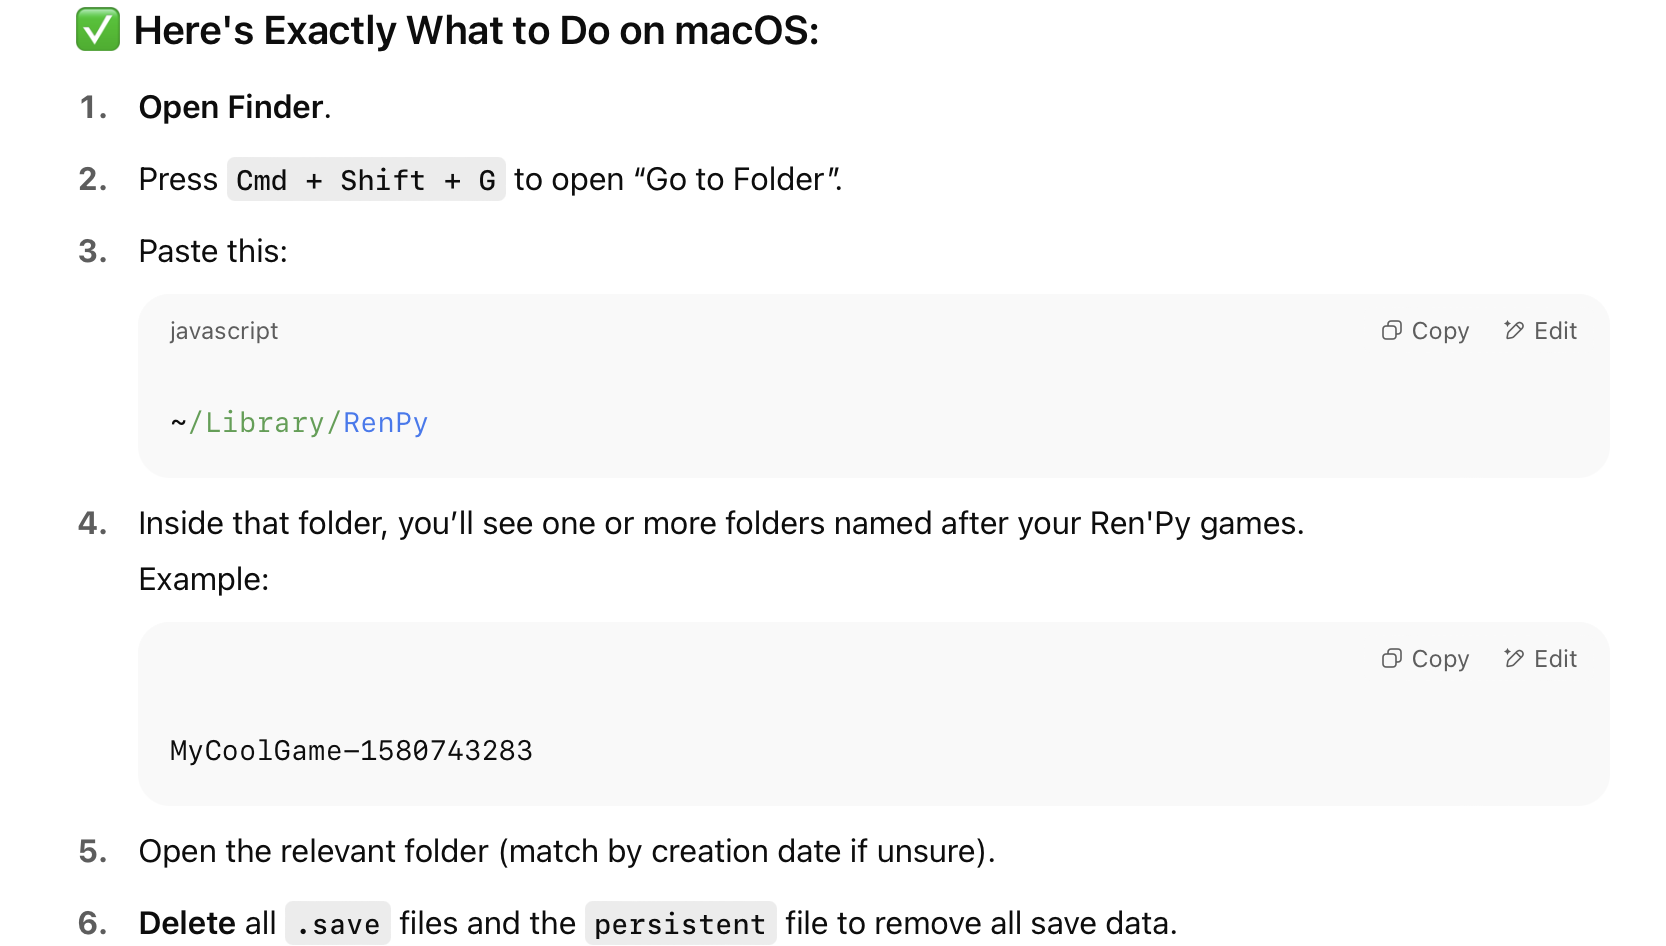
Task: Click the "Here's Exactly What to Do on macOS" heading
Action: pos(476,31)
